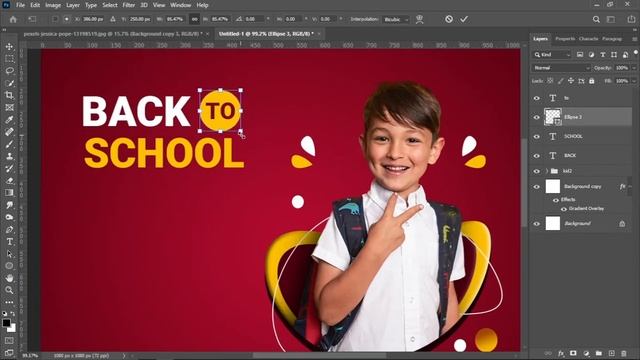Toggle layer filtering on/off switch
The image size is (640, 360).
tap(635, 53)
